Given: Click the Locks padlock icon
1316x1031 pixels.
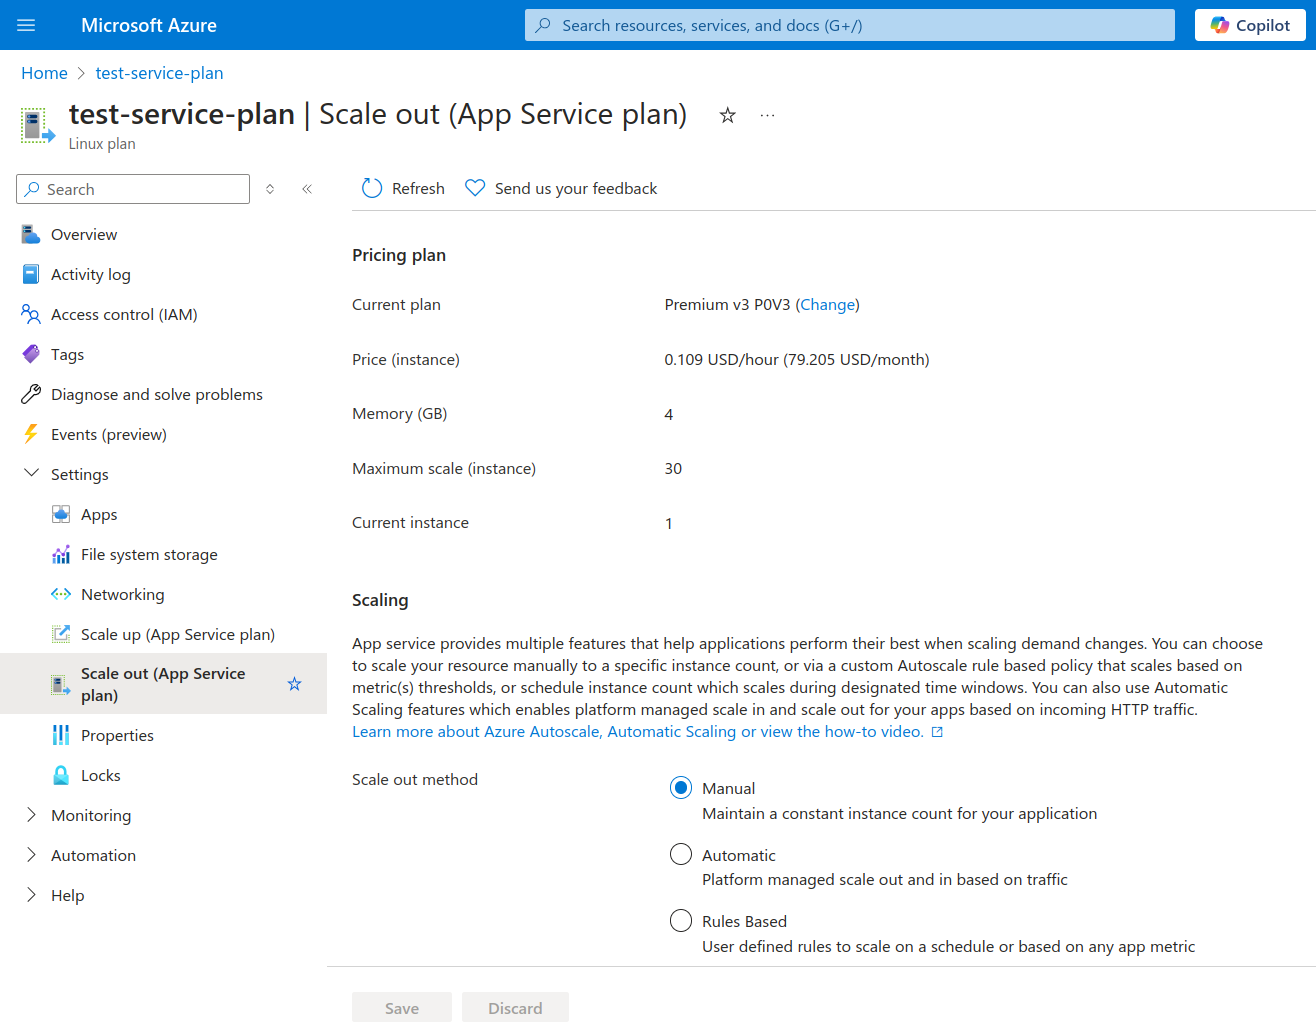Looking at the screenshot, I should tap(61, 775).
